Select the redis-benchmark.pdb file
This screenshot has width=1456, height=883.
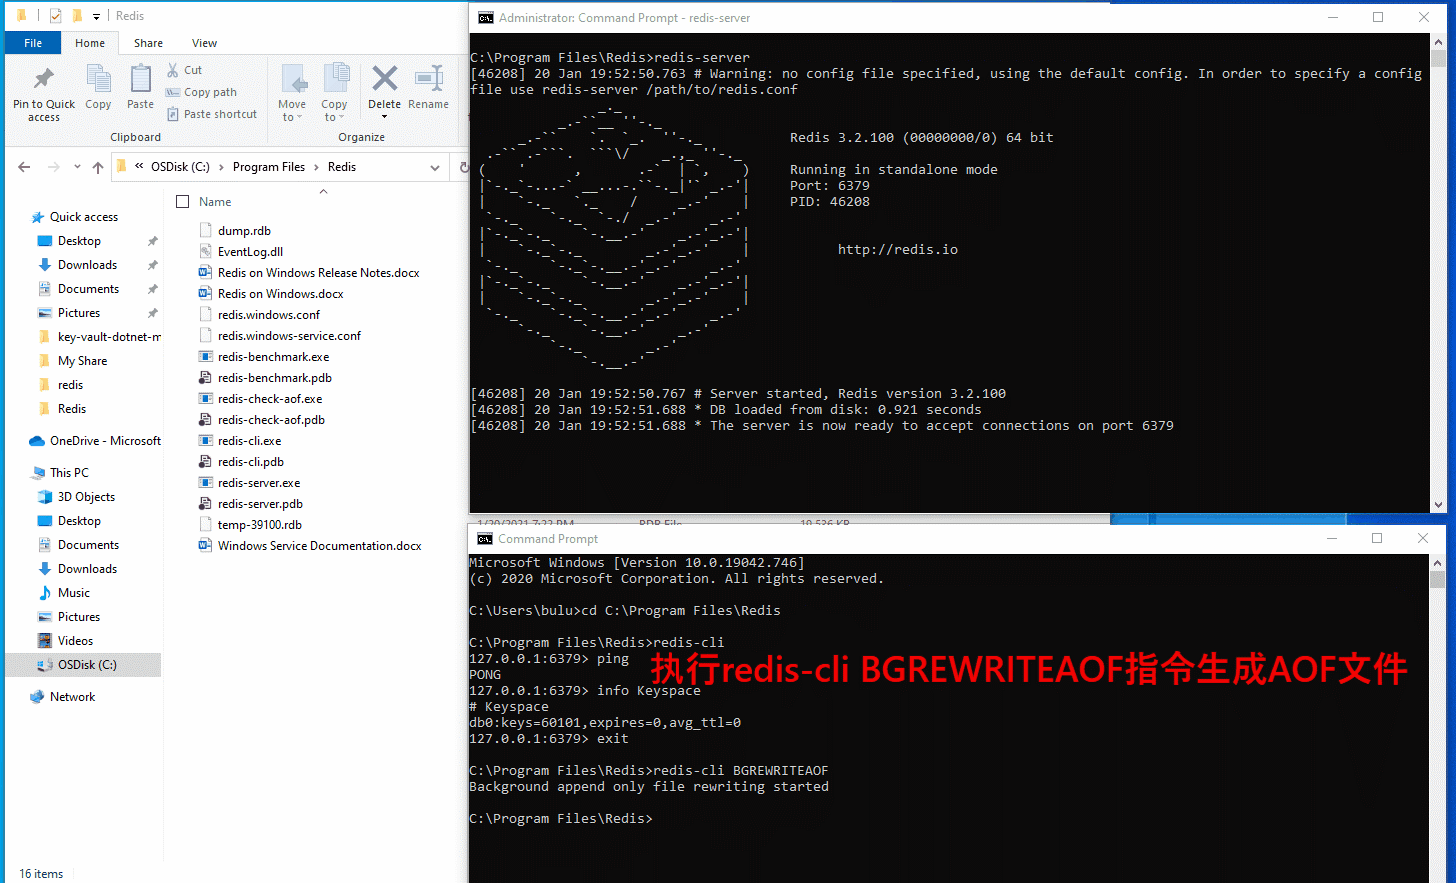coord(274,378)
